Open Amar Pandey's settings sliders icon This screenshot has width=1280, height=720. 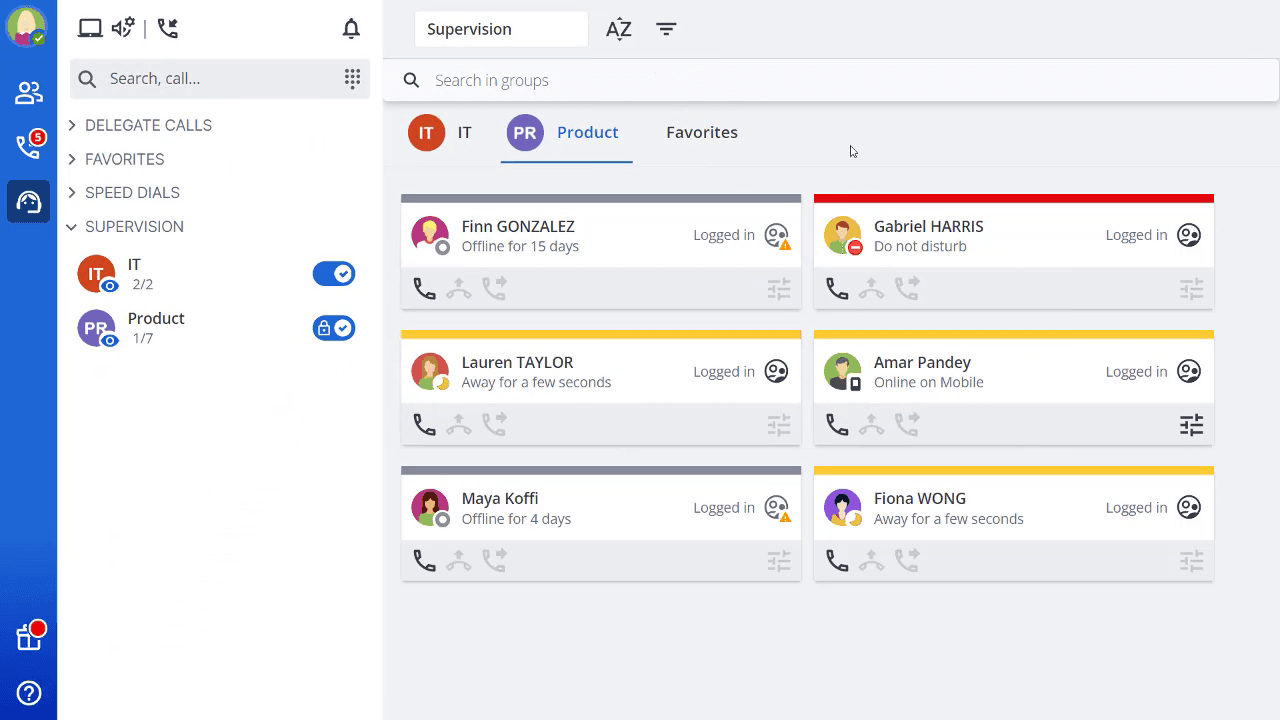coord(1191,425)
